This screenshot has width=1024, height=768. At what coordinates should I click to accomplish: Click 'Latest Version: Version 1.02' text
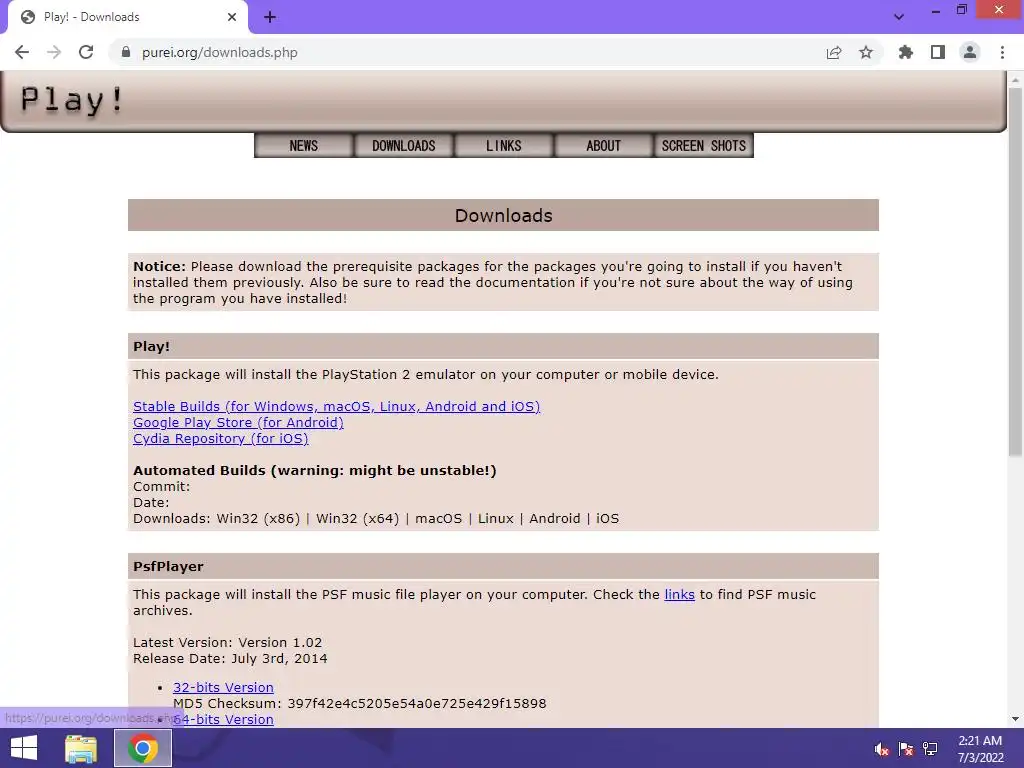click(227, 643)
